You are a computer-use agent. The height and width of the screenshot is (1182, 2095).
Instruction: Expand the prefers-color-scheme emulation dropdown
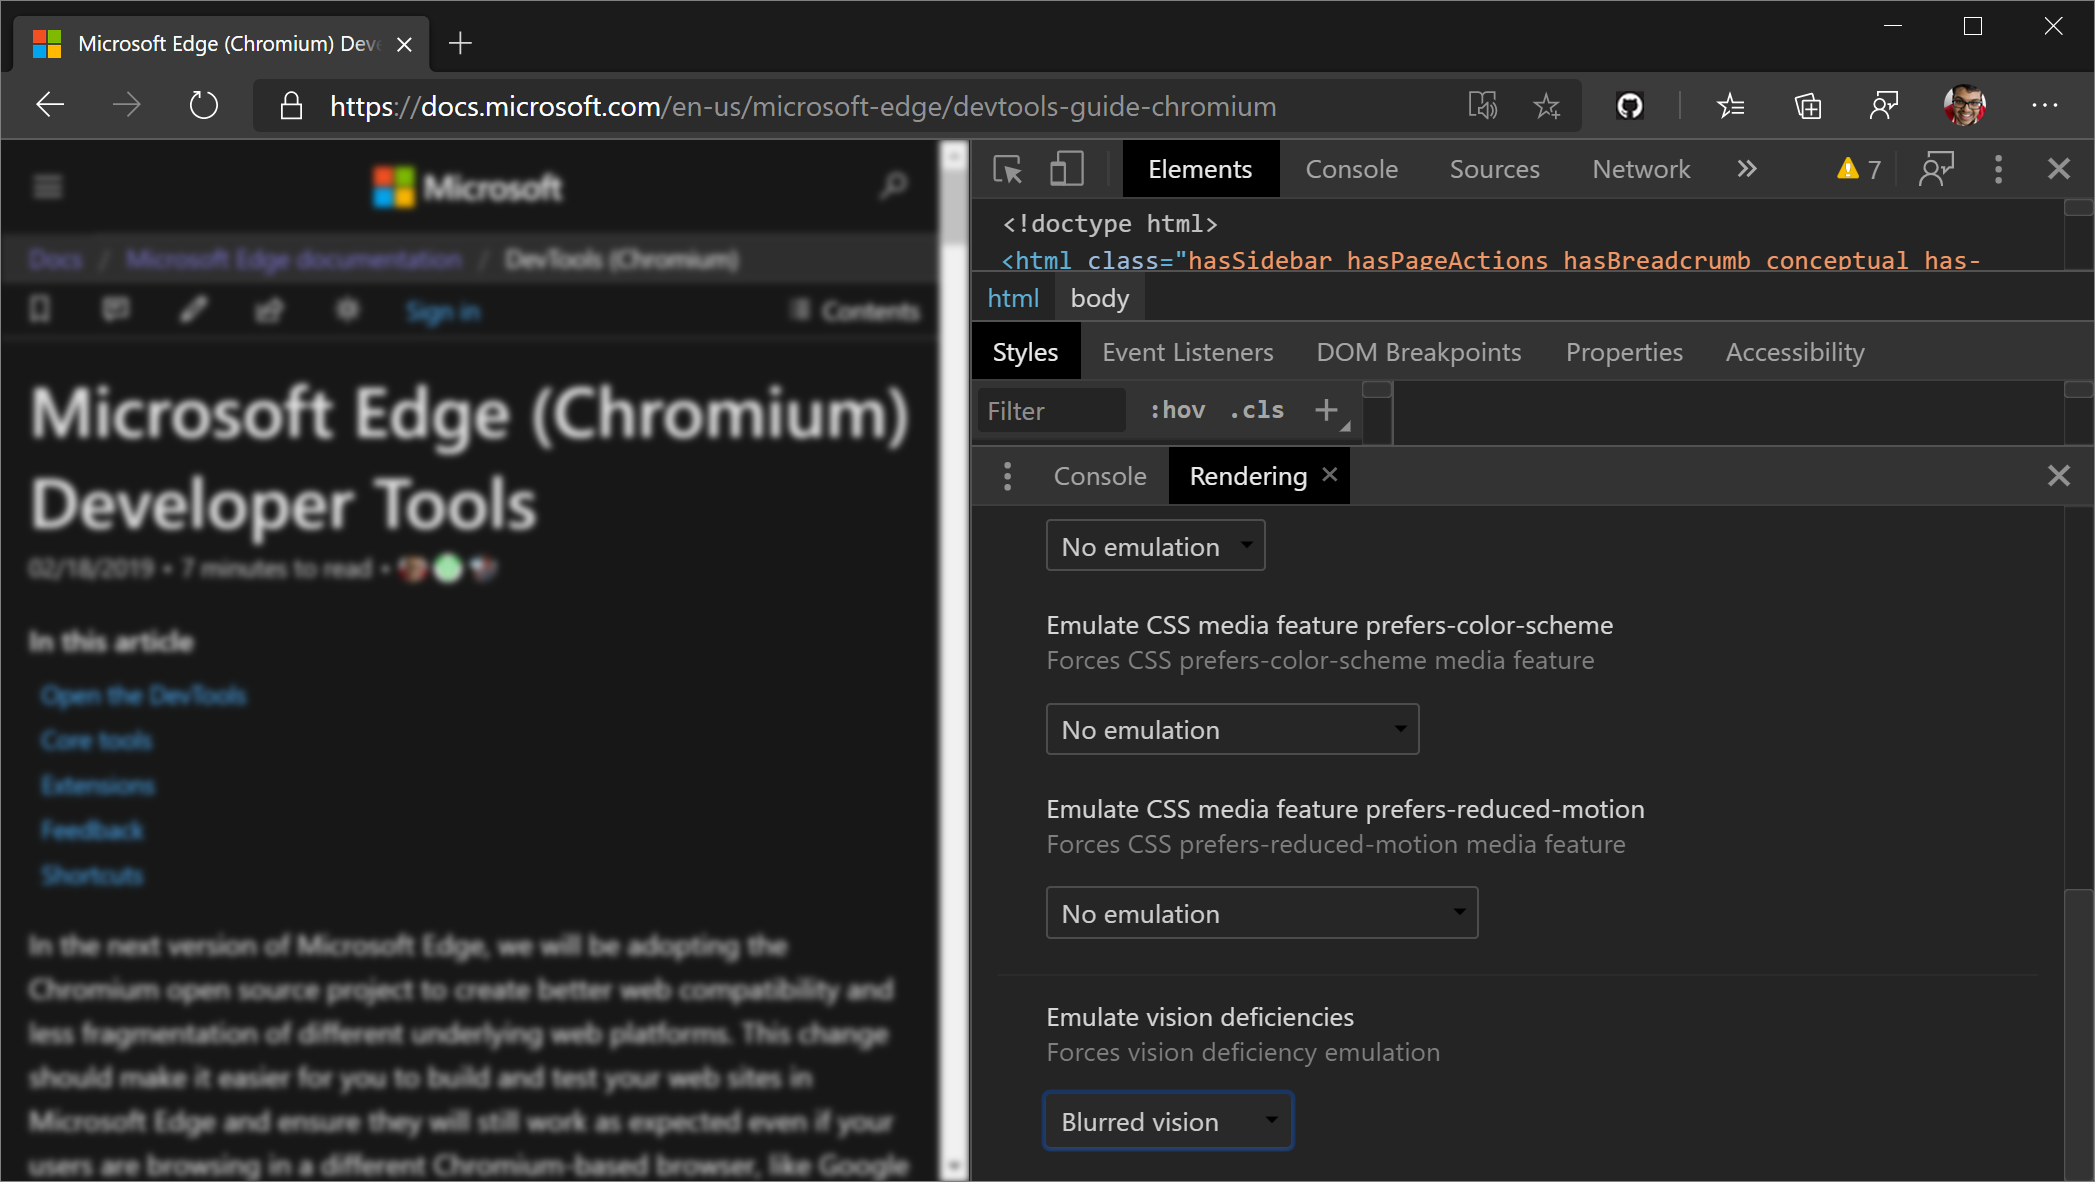pyautogui.click(x=1230, y=728)
